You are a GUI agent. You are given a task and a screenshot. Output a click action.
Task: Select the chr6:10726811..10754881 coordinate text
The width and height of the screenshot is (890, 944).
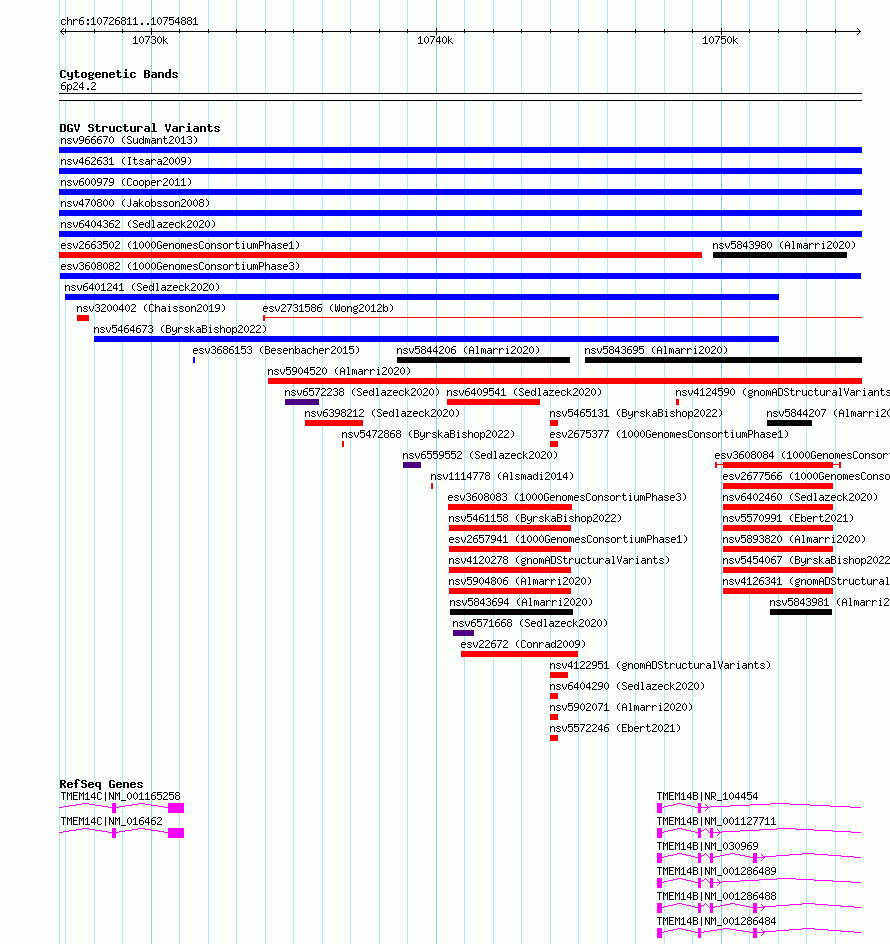click(129, 21)
